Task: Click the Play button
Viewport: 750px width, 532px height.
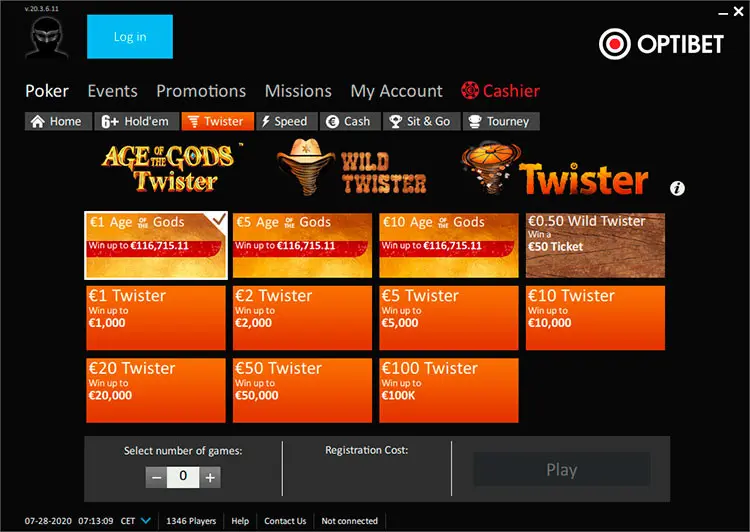Action: coord(562,470)
